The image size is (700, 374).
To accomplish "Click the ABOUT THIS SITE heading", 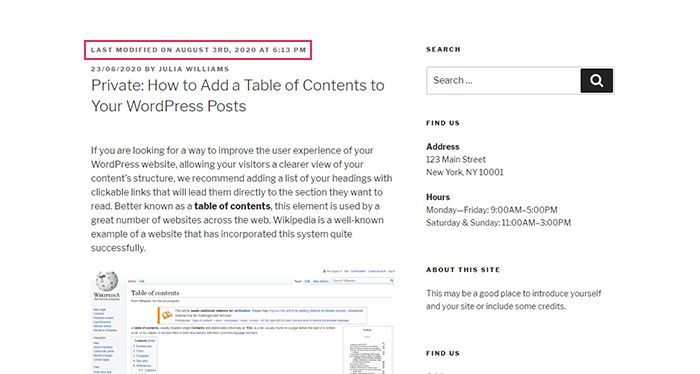I will [463, 270].
